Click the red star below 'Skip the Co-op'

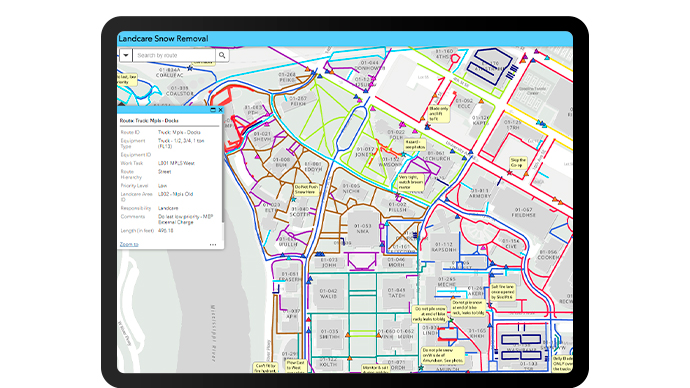pos(510,173)
